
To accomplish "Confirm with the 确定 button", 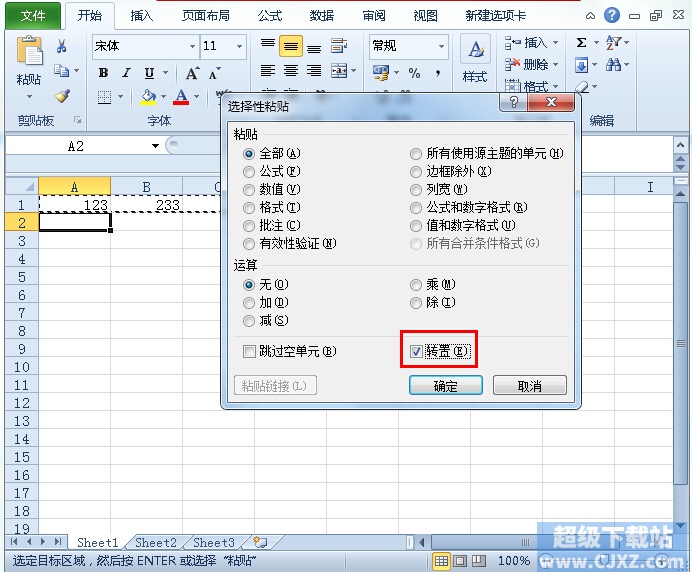I will tap(446, 386).
